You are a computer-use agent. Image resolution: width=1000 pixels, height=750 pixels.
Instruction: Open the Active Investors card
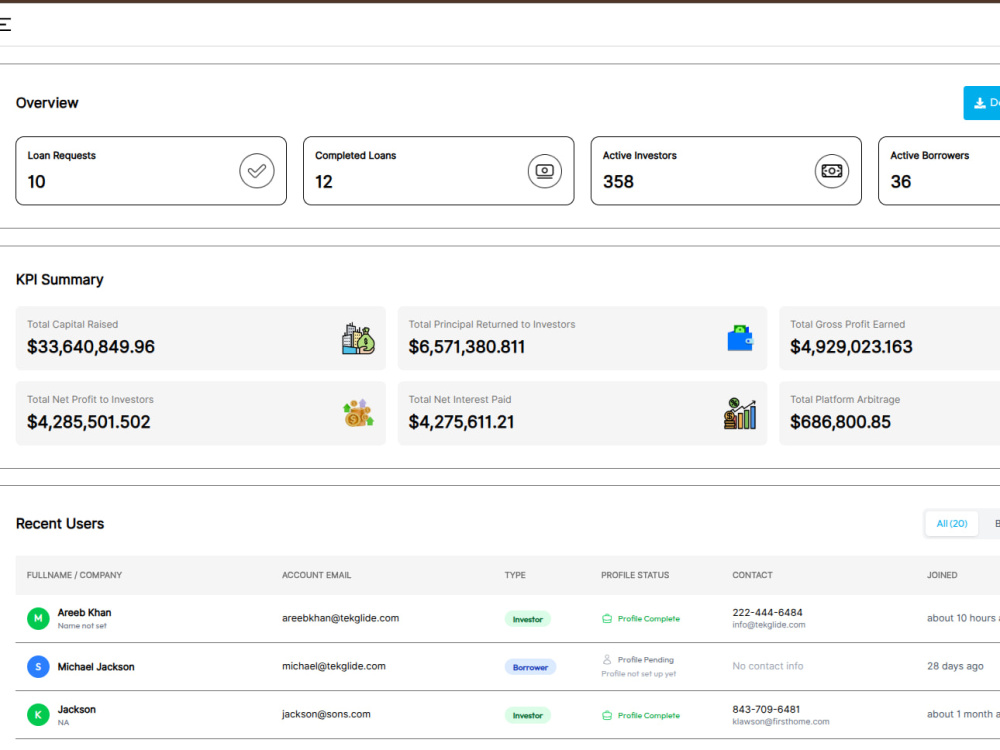pyautogui.click(x=726, y=171)
